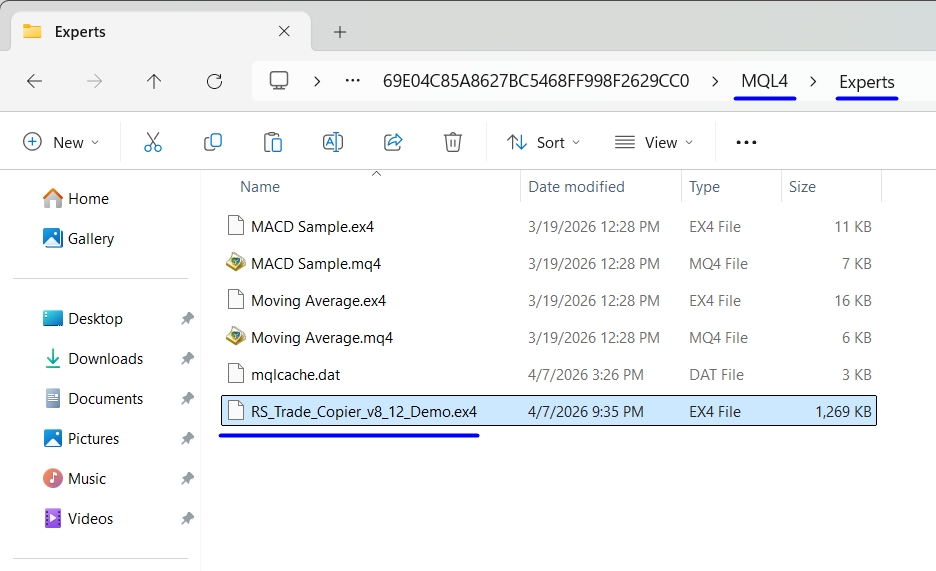Image resolution: width=936 pixels, height=571 pixels.
Task: Click the 4/7/2026 3:26 PM date cell
Action: tap(586, 375)
